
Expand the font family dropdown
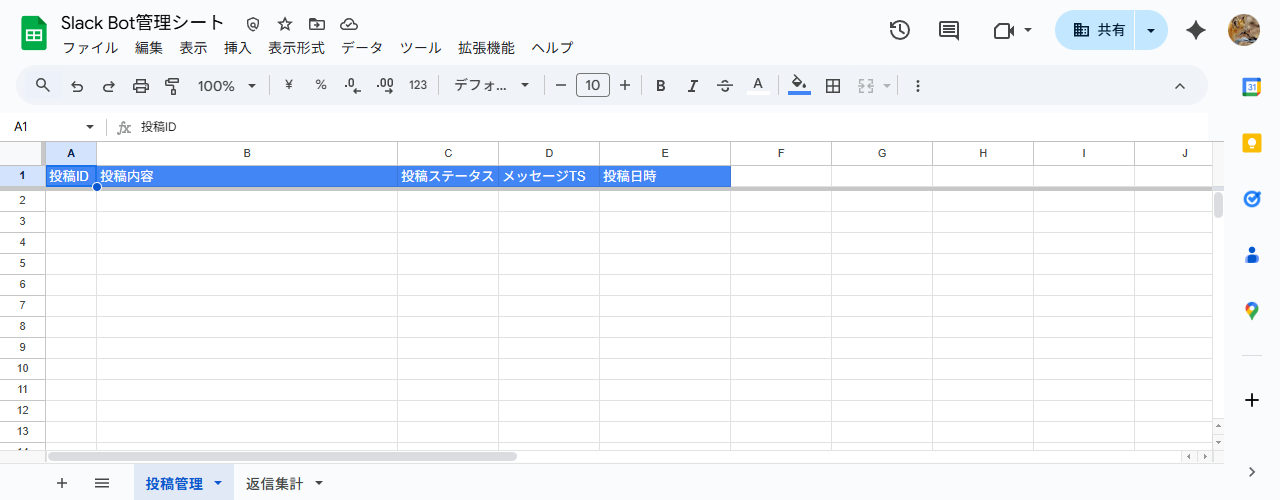tap(491, 86)
